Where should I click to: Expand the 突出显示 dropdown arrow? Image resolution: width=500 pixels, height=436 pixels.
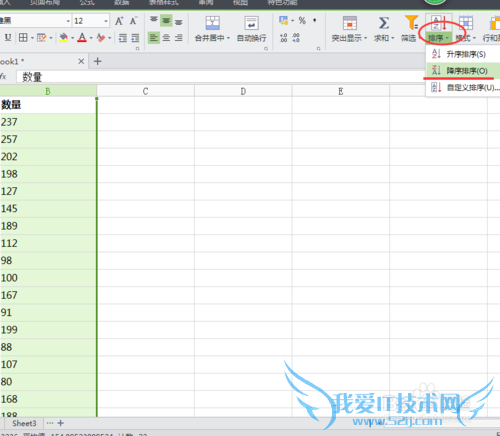click(x=366, y=38)
